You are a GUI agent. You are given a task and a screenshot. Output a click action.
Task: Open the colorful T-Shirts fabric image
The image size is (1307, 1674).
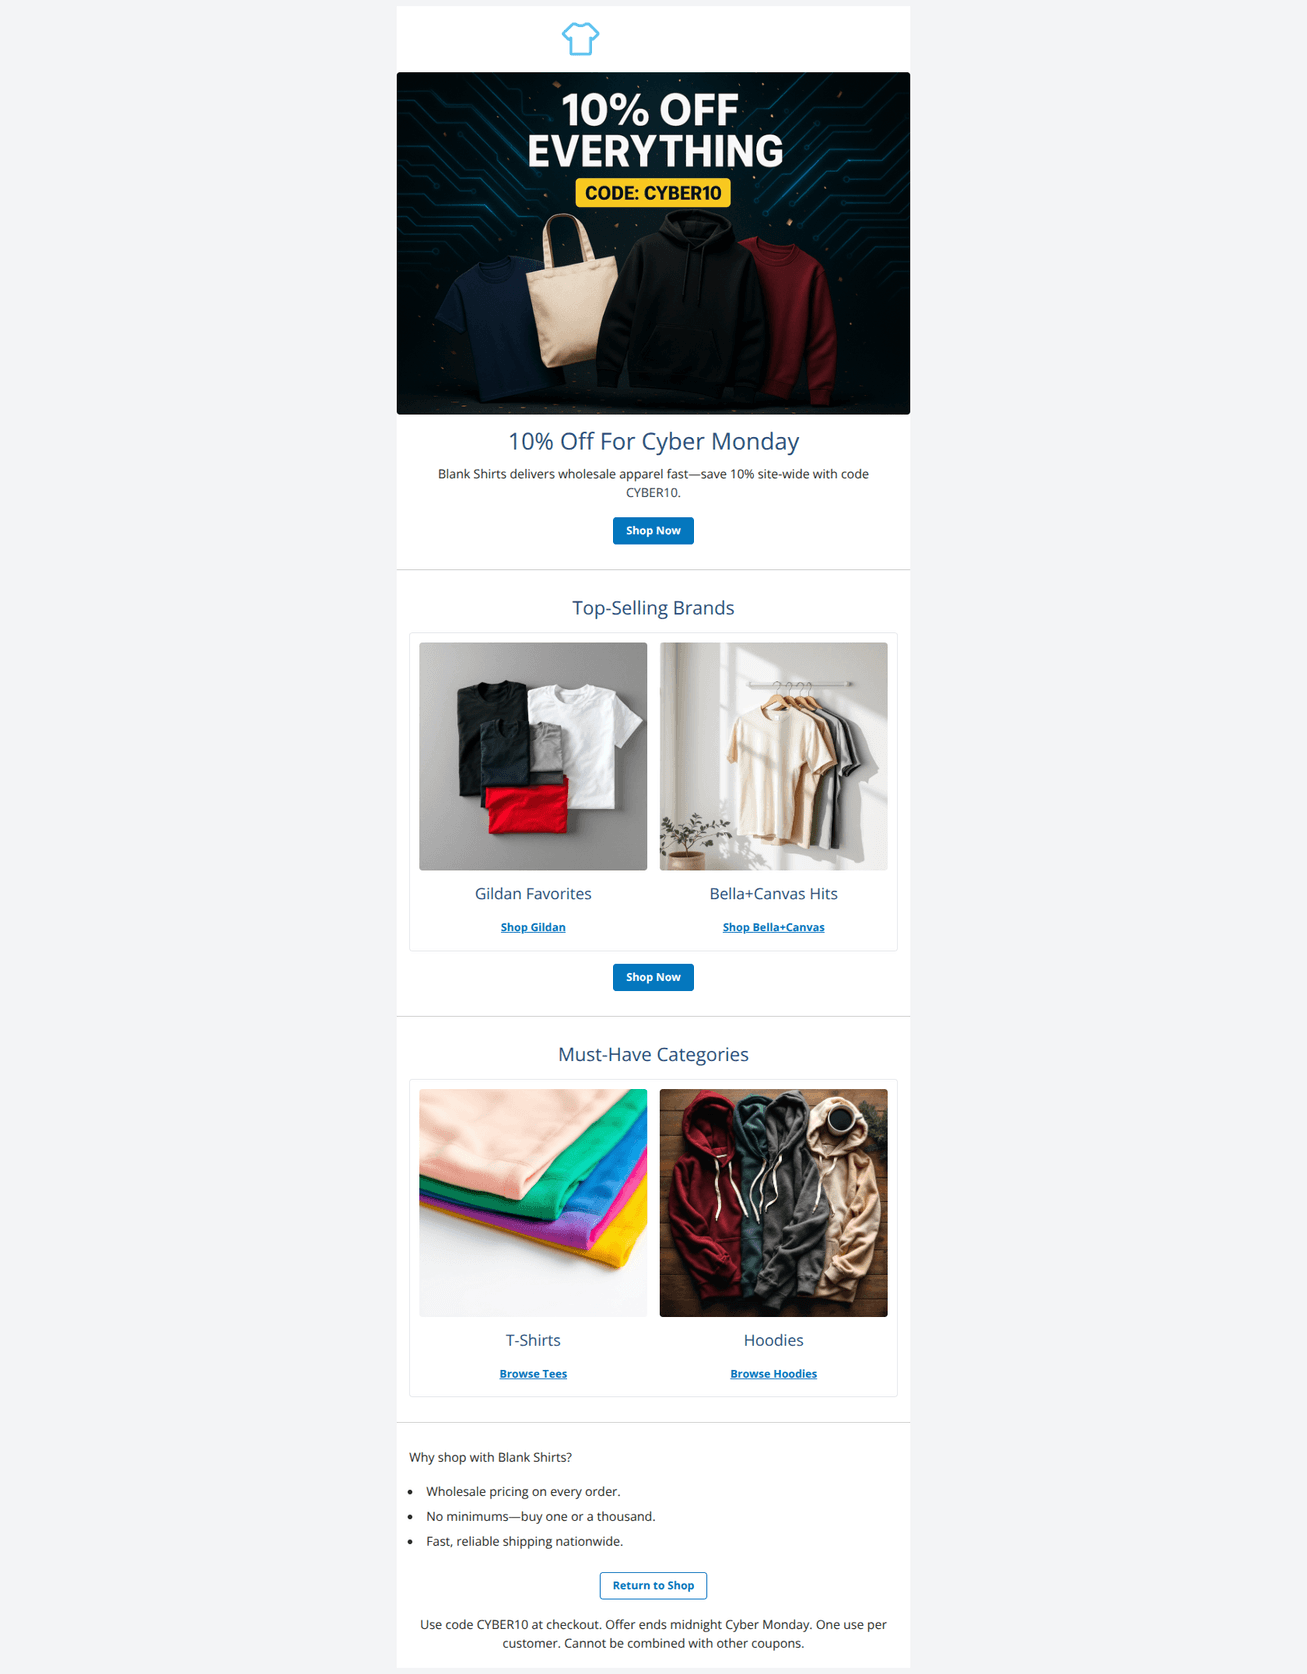click(533, 1203)
